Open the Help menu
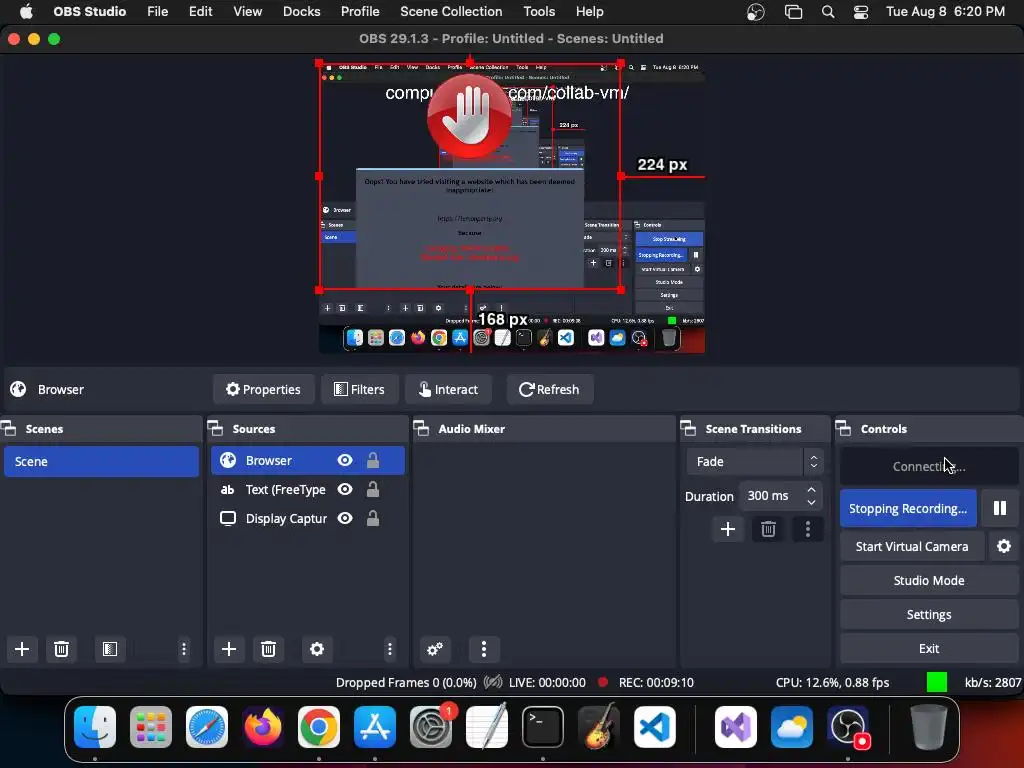1024x768 pixels. (590, 12)
